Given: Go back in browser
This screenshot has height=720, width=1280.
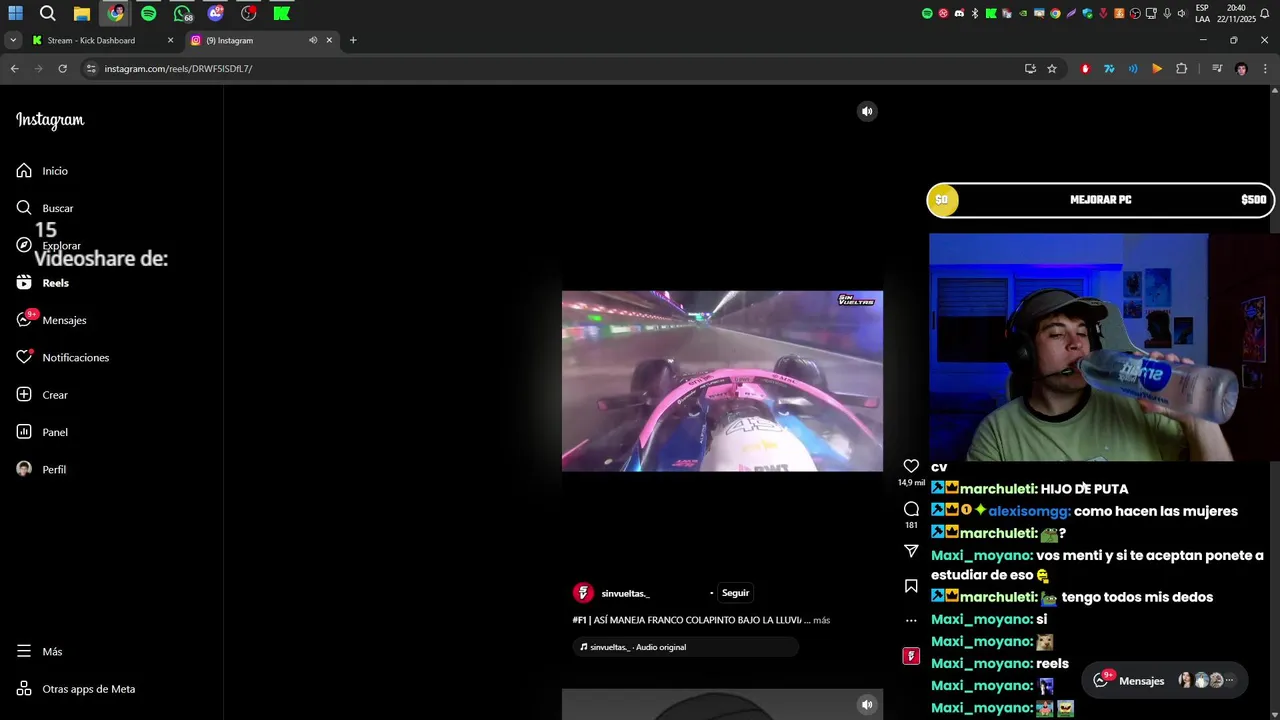Looking at the screenshot, I should pyautogui.click(x=14, y=69).
